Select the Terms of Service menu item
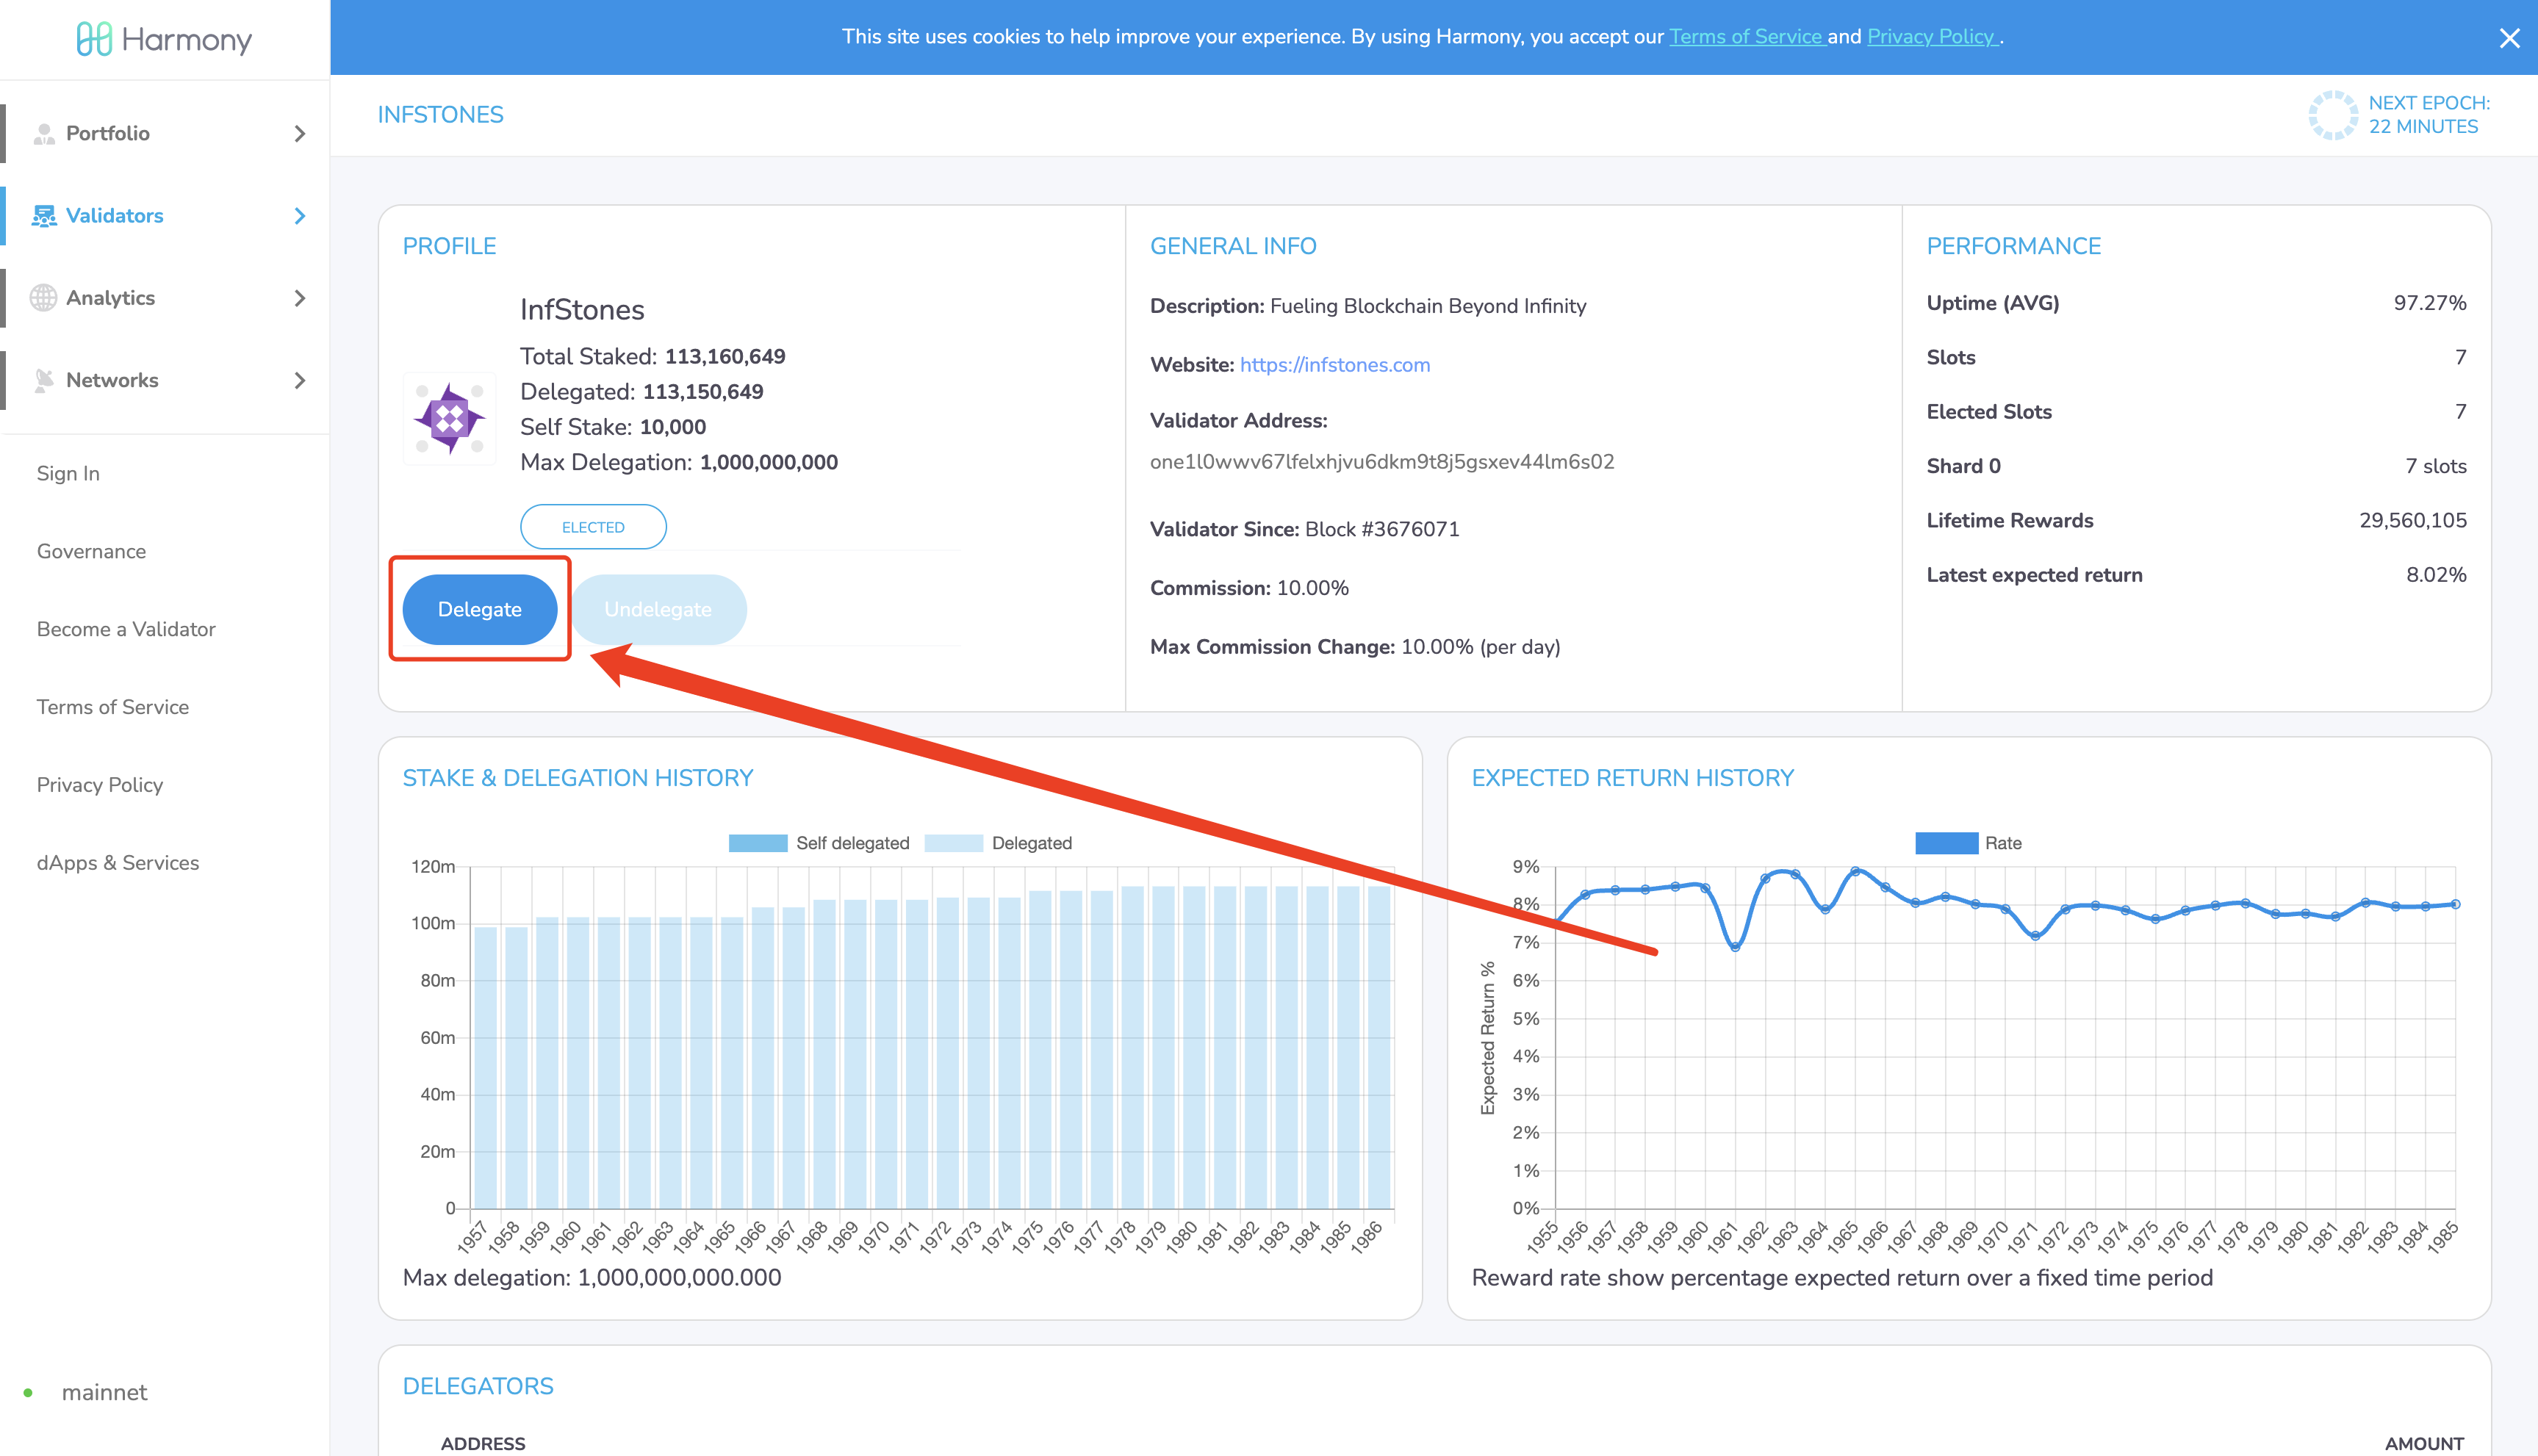The image size is (2538, 1456). tap(113, 706)
